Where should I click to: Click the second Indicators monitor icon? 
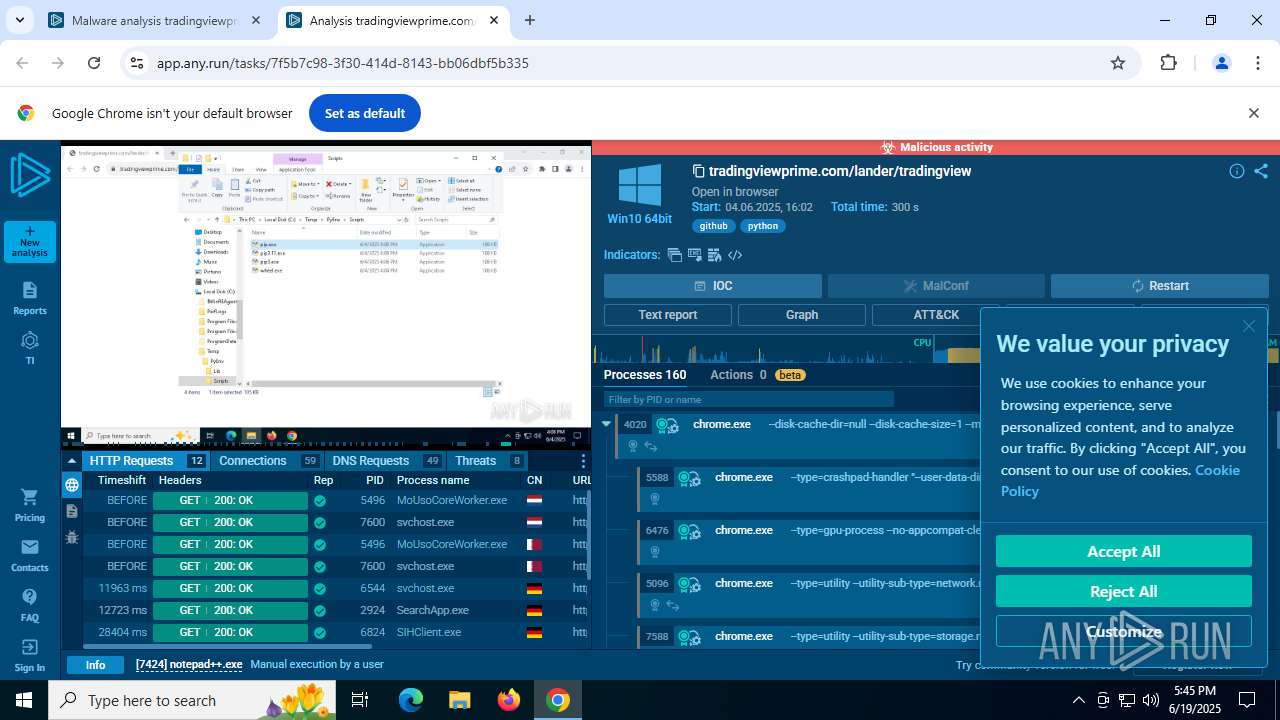tap(695, 255)
